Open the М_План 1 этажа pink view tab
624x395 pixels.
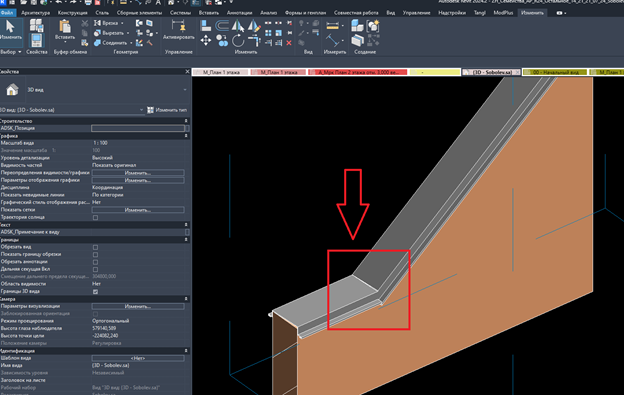(x=279, y=72)
